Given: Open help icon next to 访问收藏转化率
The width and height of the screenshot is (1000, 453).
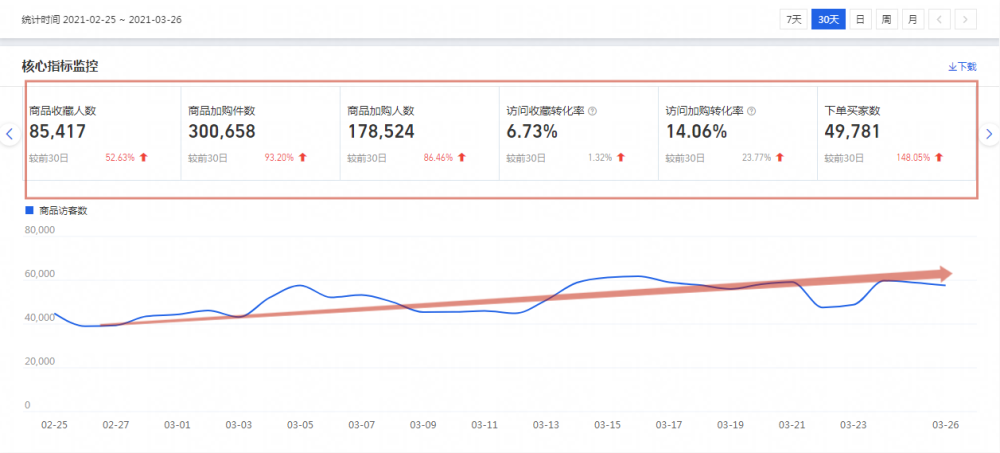Looking at the screenshot, I should pos(592,111).
